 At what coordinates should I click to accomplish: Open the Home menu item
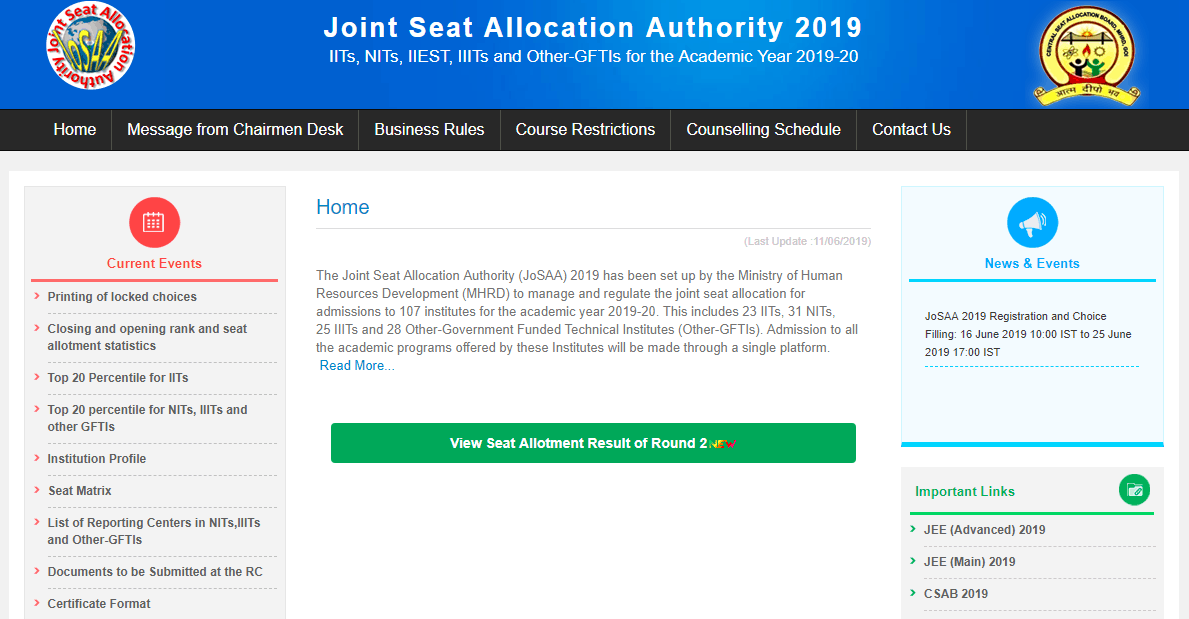[x=75, y=130]
